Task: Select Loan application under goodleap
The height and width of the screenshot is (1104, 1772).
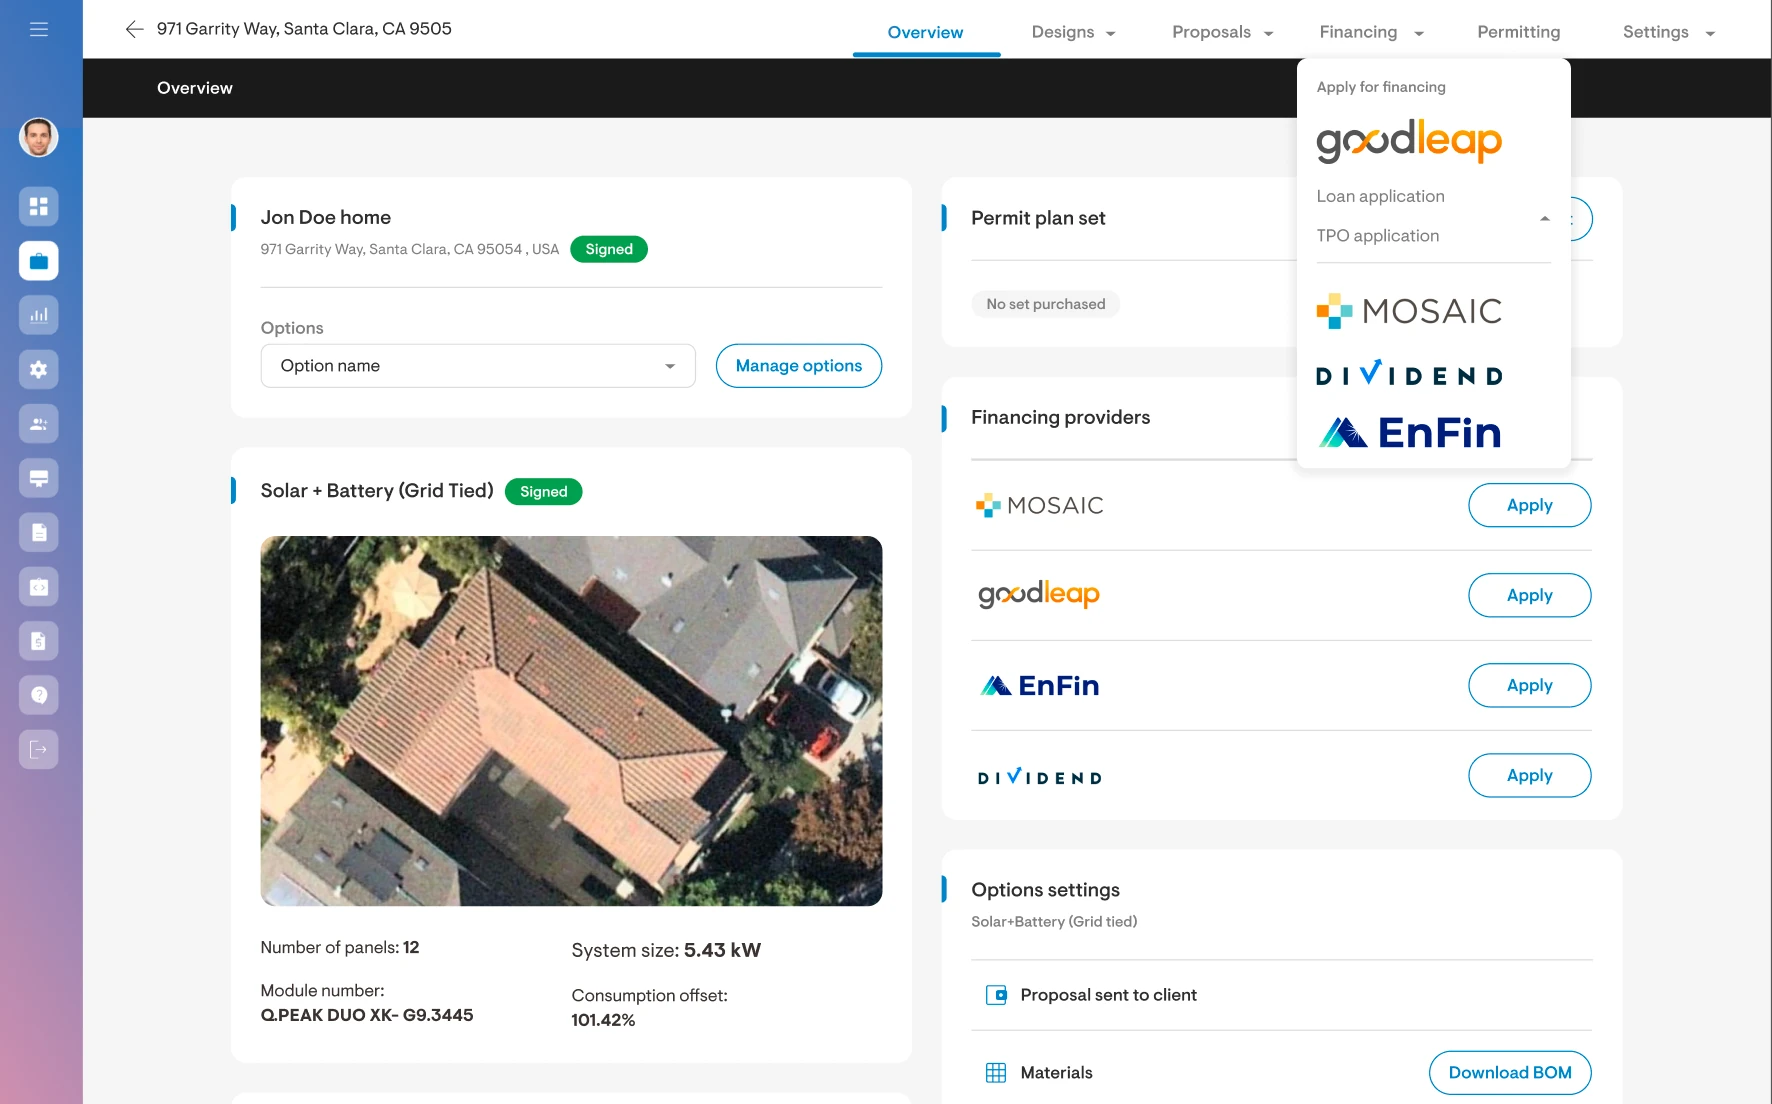Action: (x=1380, y=196)
